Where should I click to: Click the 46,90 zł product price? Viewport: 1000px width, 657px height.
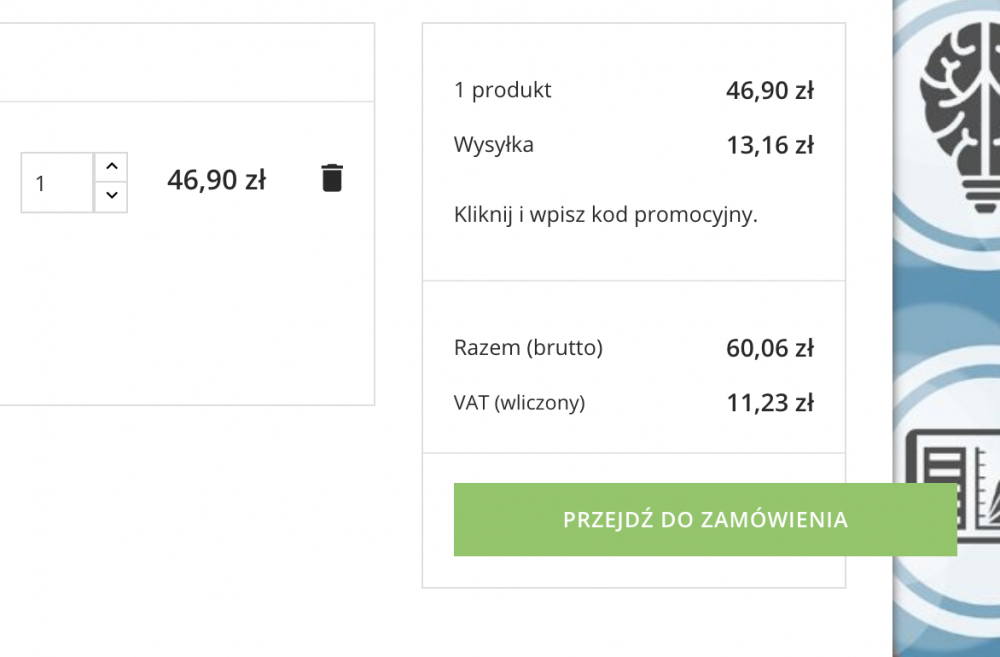tap(216, 180)
